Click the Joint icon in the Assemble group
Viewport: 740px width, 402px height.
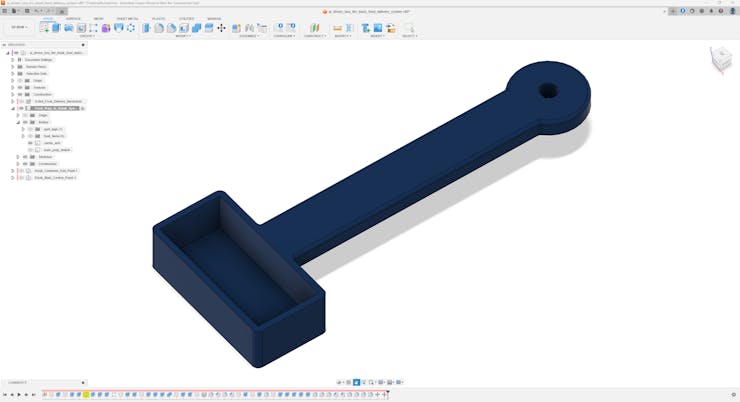[x=249, y=28]
